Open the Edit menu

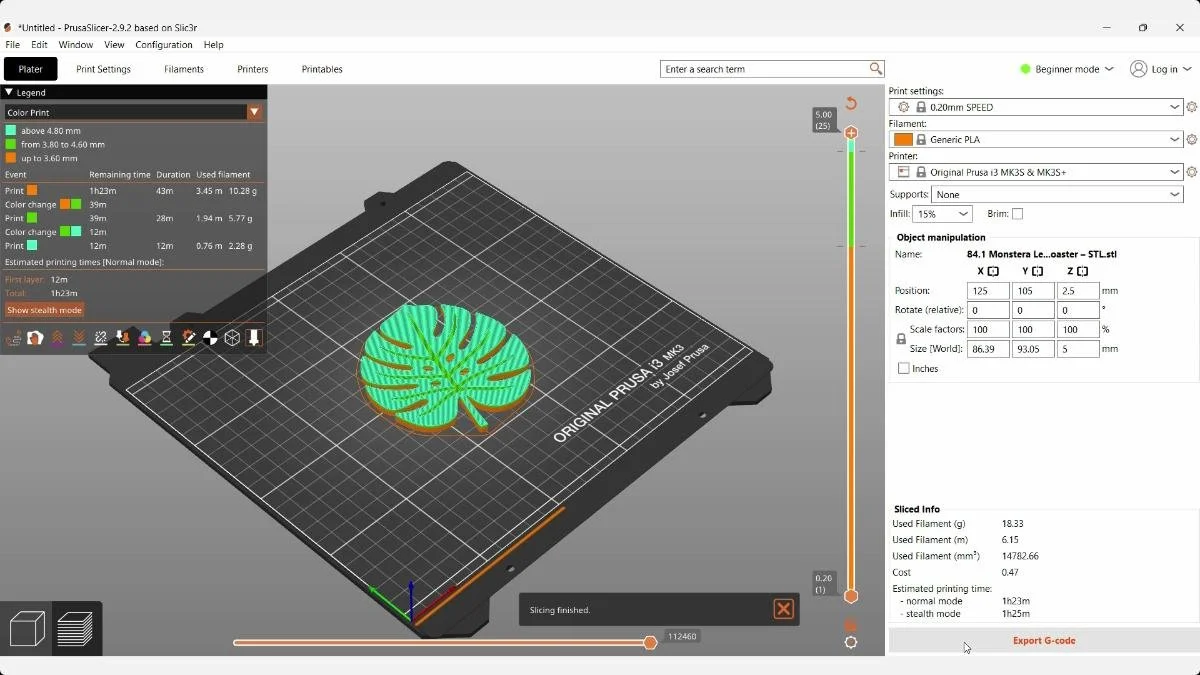[x=39, y=45]
